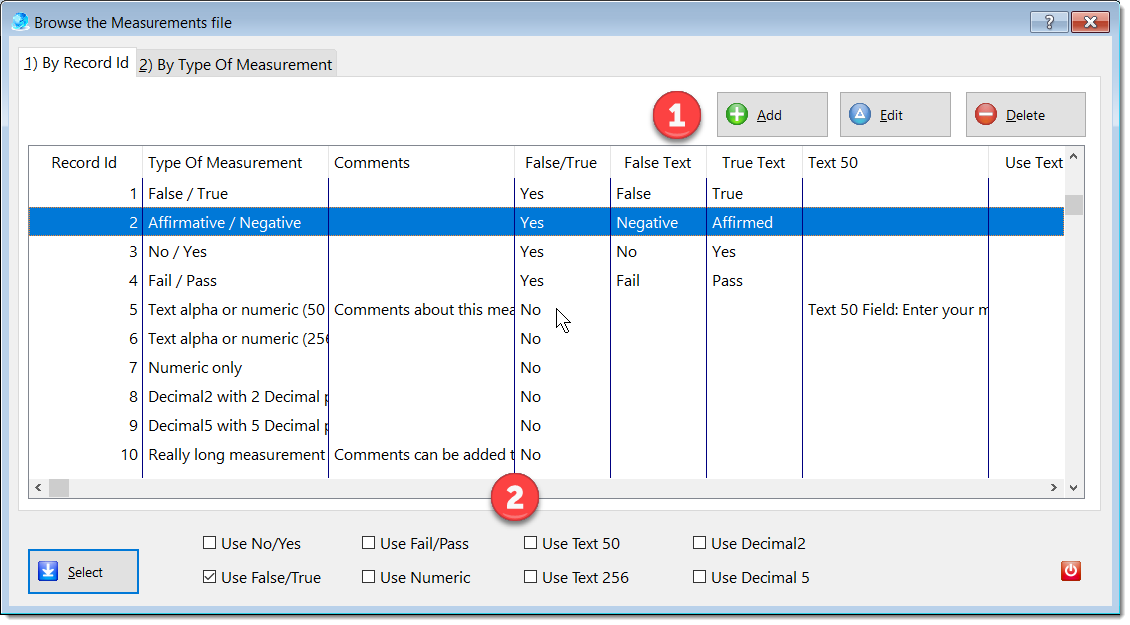Viewport: 1130px width, 625px height.
Task: Click the blue down-arrow Select icon
Action: coord(49,572)
